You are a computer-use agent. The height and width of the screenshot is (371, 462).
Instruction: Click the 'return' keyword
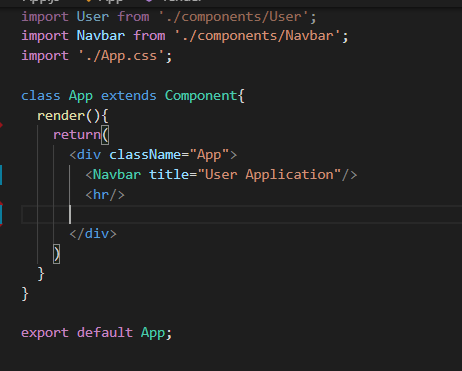77,135
